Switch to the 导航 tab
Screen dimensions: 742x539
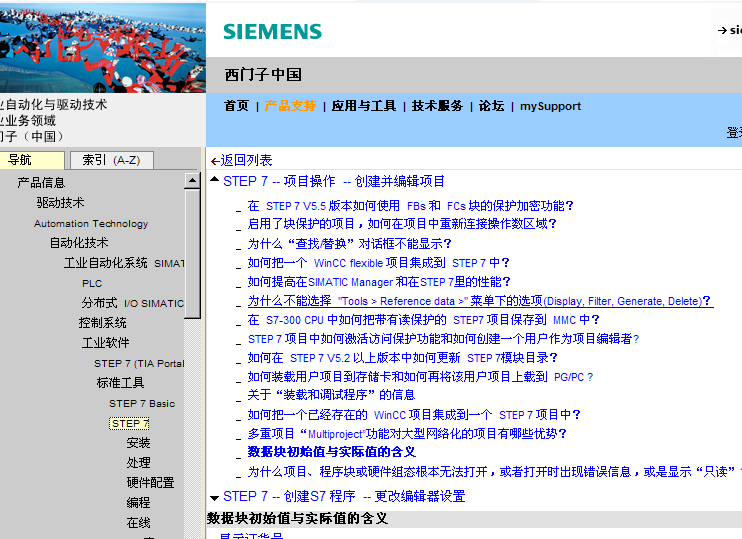point(32,160)
